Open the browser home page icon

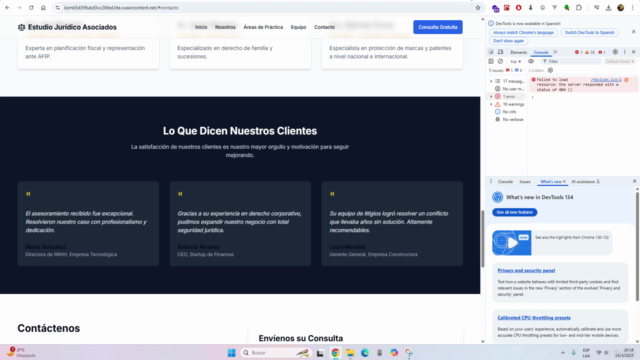[43, 8]
